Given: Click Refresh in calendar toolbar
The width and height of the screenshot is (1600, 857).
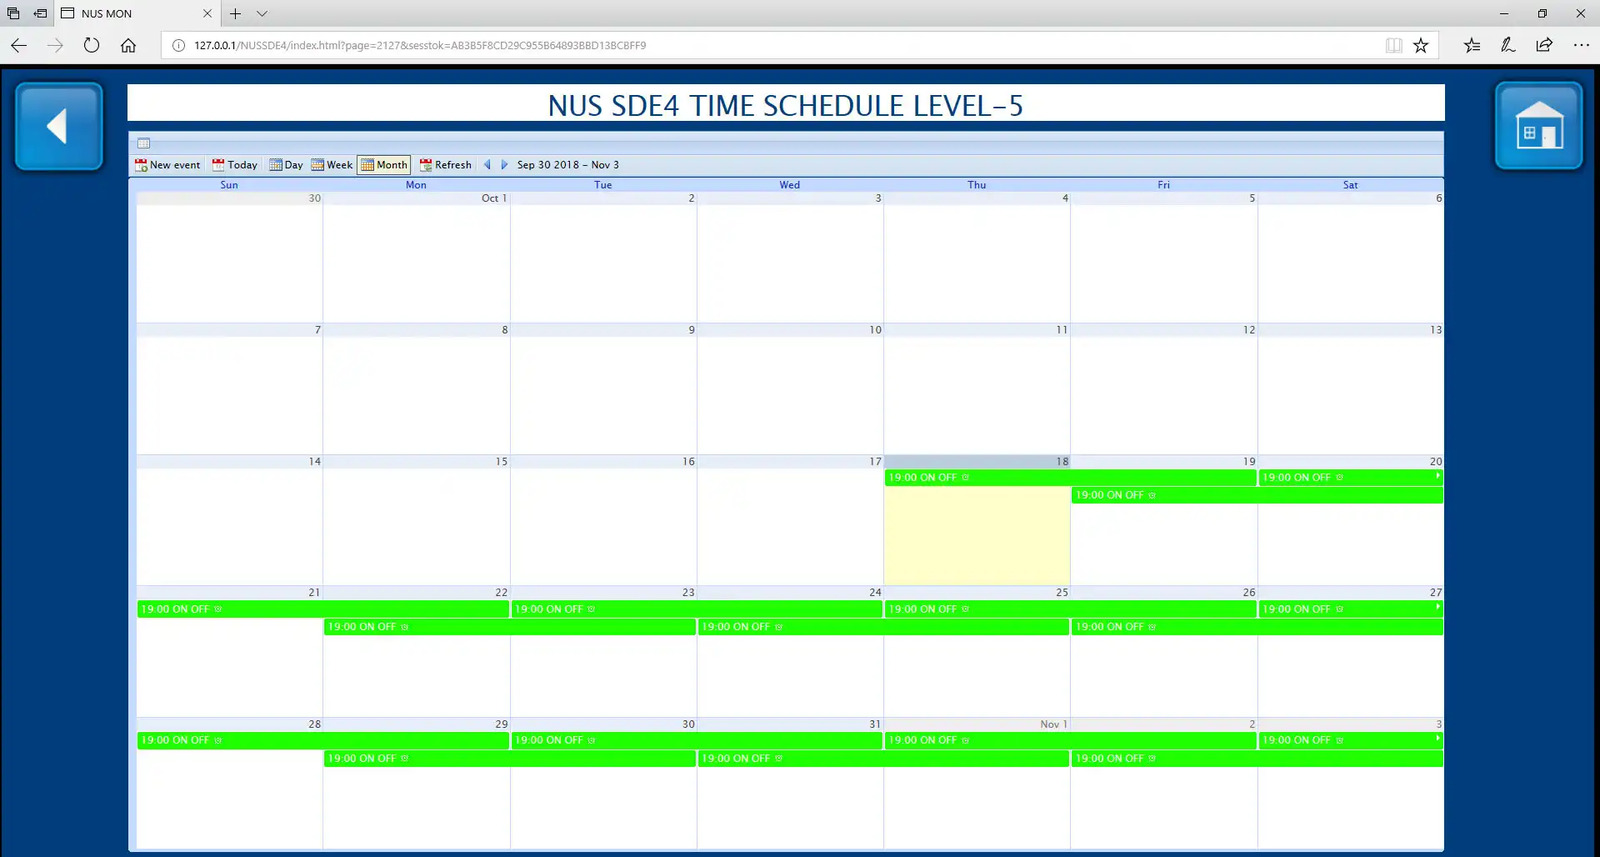Looking at the screenshot, I should (446, 165).
